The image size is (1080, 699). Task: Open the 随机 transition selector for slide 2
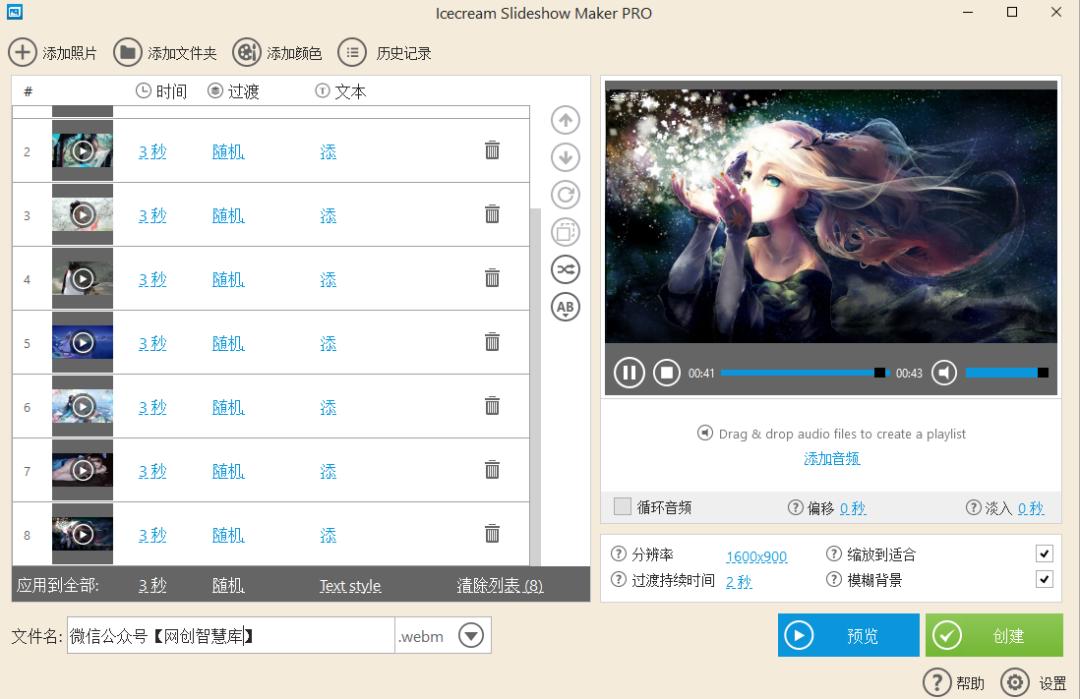click(x=227, y=150)
